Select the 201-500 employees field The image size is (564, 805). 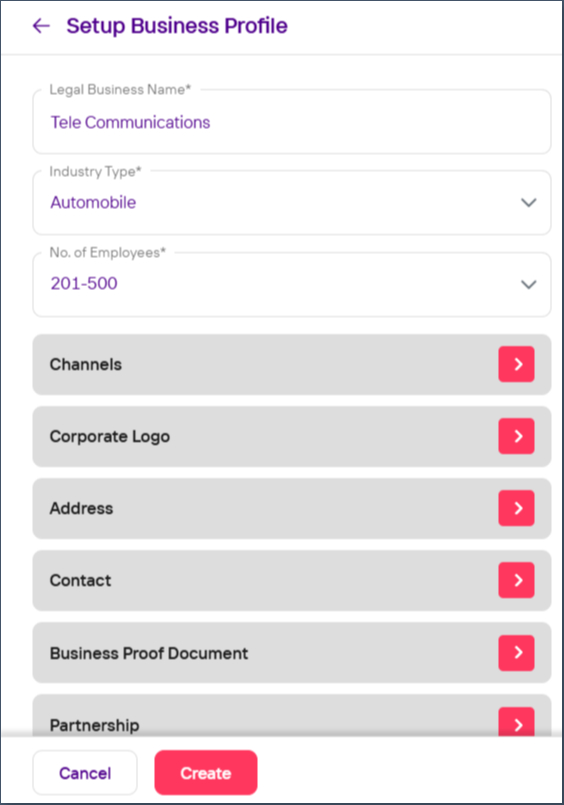coord(291,284)
